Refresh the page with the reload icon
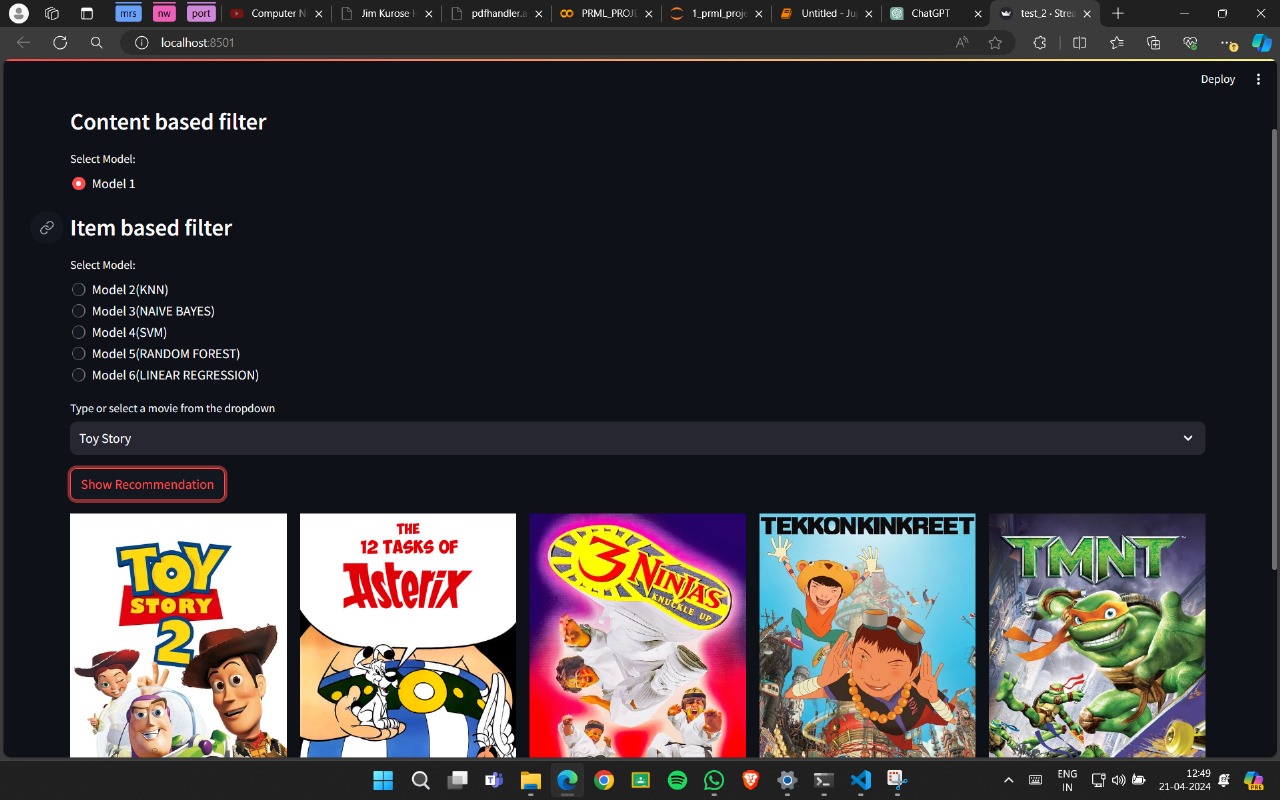The image size is (1280, 800). click(x=60, y=43)
